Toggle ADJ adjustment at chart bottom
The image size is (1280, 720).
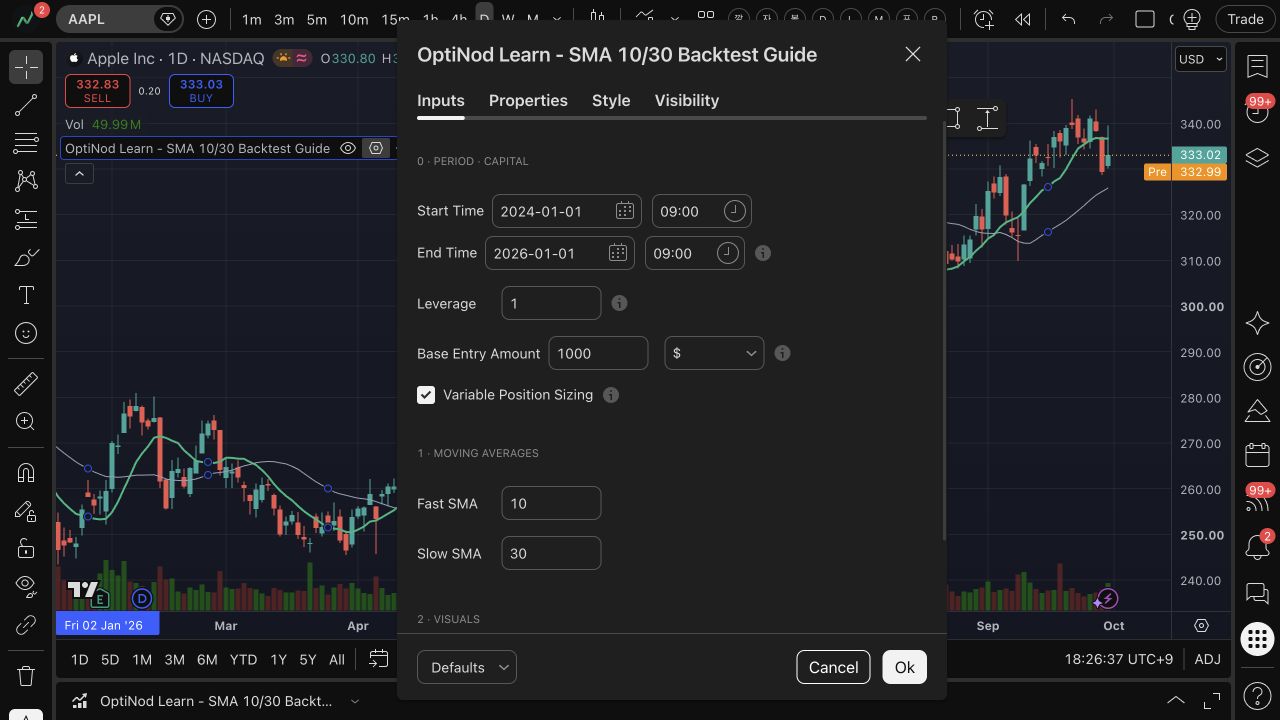[1207, 659]
